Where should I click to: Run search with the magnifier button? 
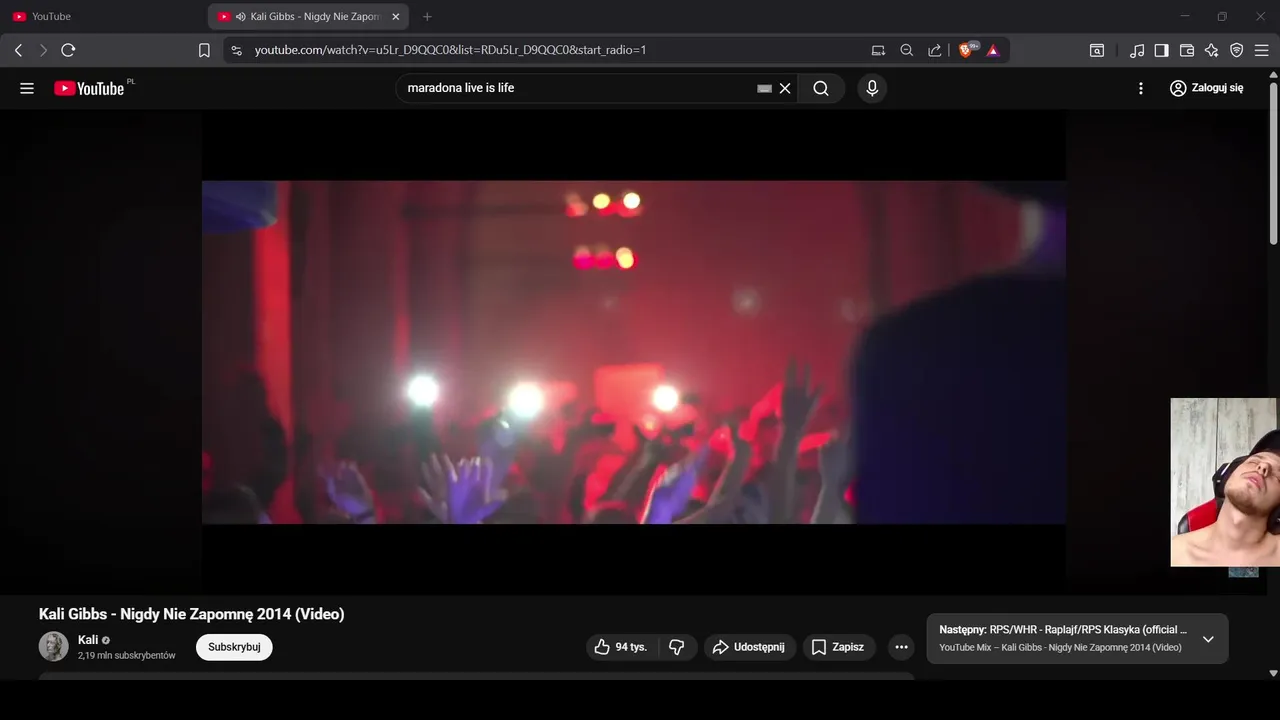[821, 88]
